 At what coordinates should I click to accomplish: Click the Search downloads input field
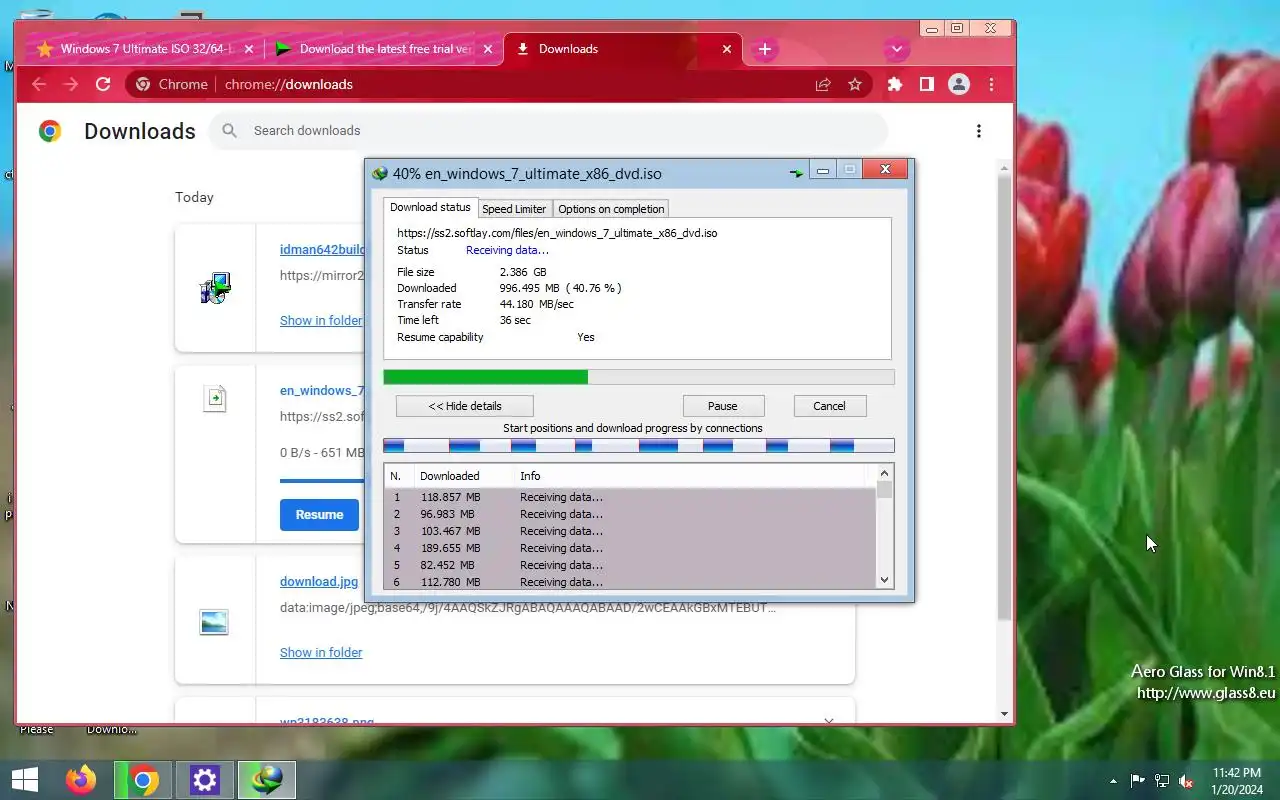pos(547,131)
